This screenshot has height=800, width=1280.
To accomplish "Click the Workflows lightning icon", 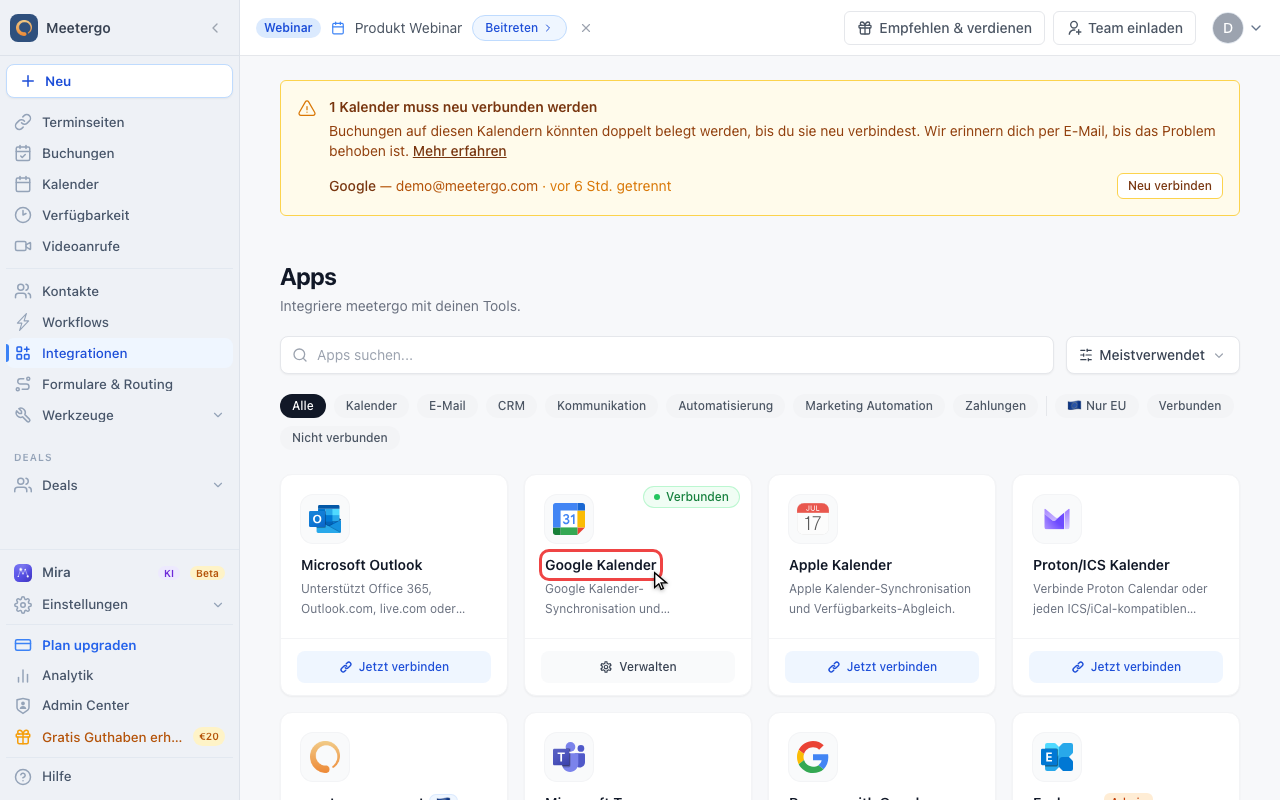I will 23,322.
